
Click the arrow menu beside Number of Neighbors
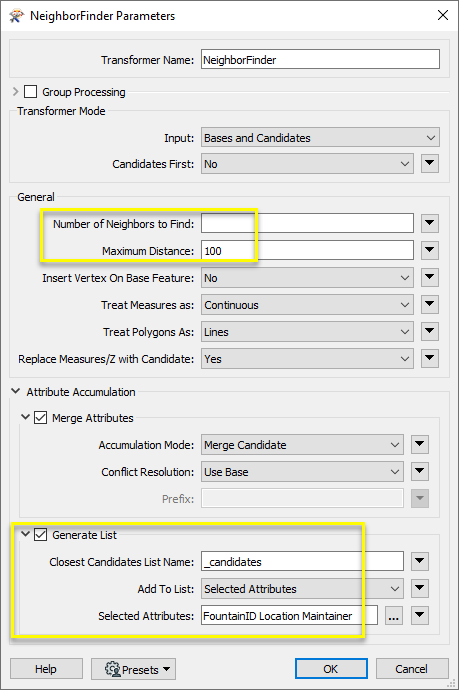point(430,224)
